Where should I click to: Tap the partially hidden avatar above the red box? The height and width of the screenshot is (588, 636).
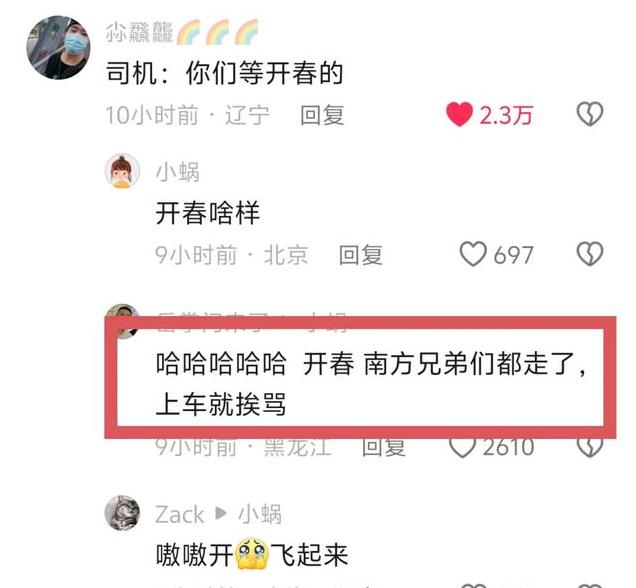point(122,311)
